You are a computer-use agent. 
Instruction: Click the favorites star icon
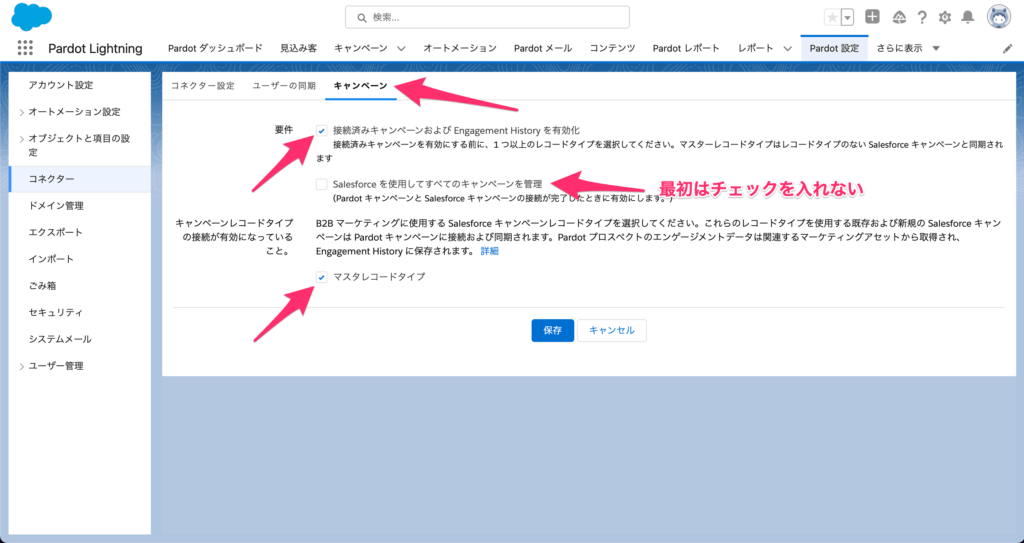click(832, 18)
